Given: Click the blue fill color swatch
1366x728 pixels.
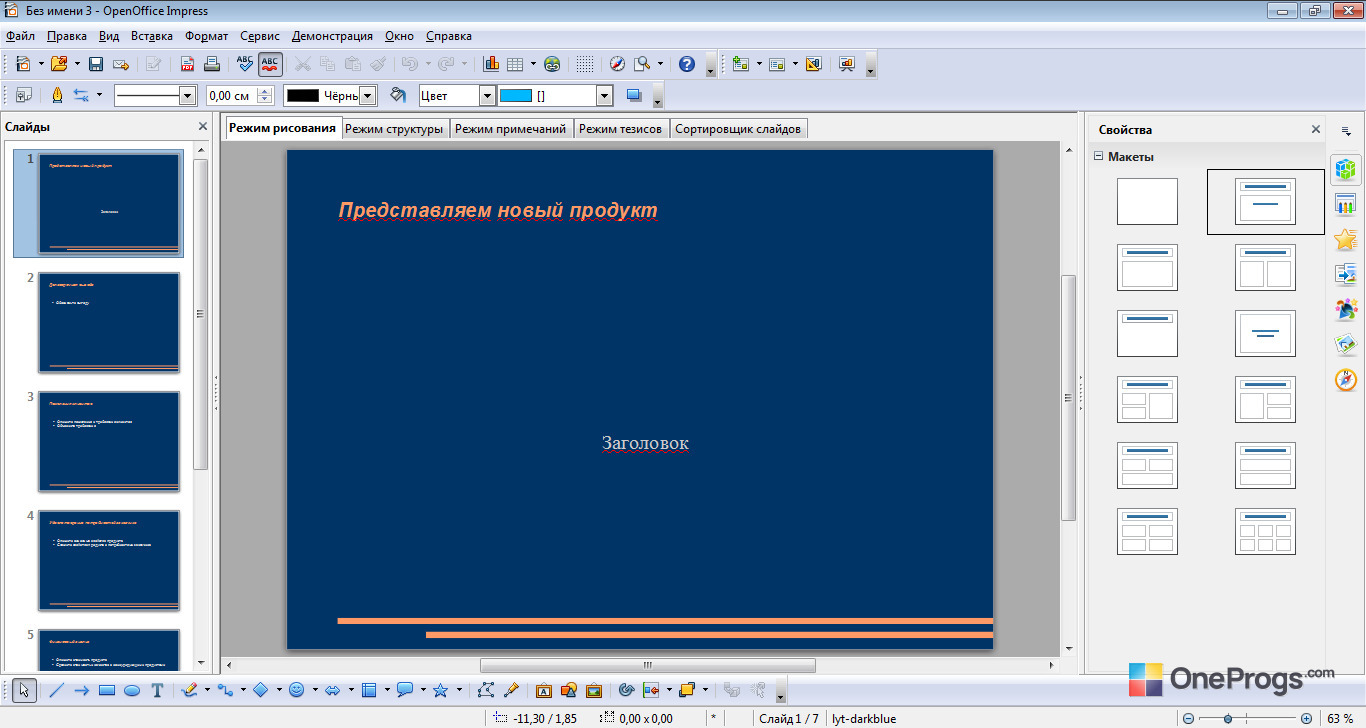Looking at the screenshot, I should click(x=516, y=95).
